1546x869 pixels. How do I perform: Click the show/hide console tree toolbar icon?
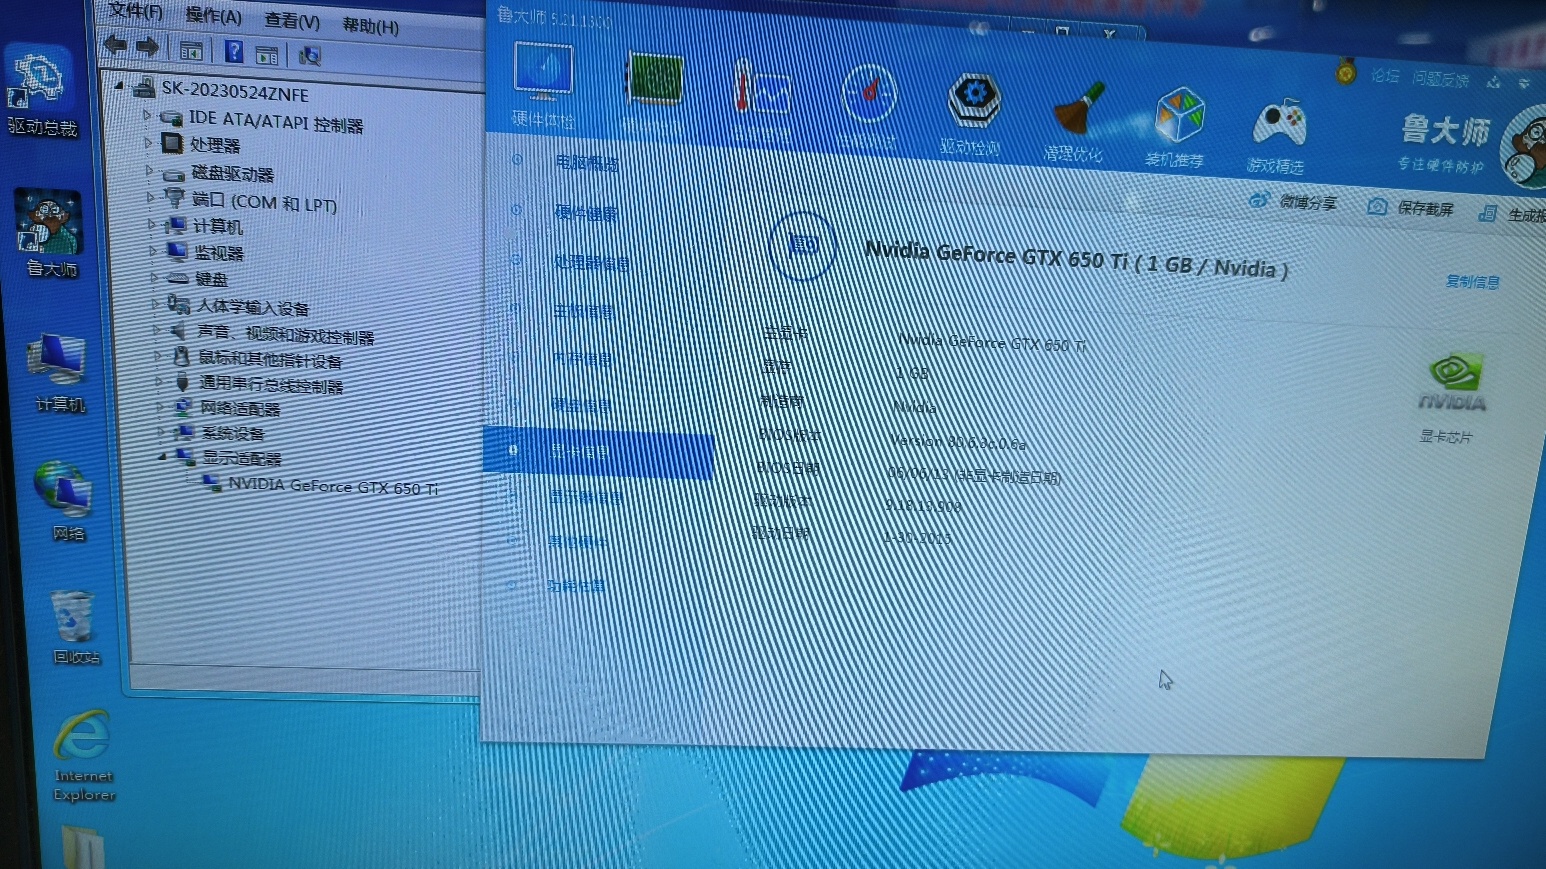(191, 50)
